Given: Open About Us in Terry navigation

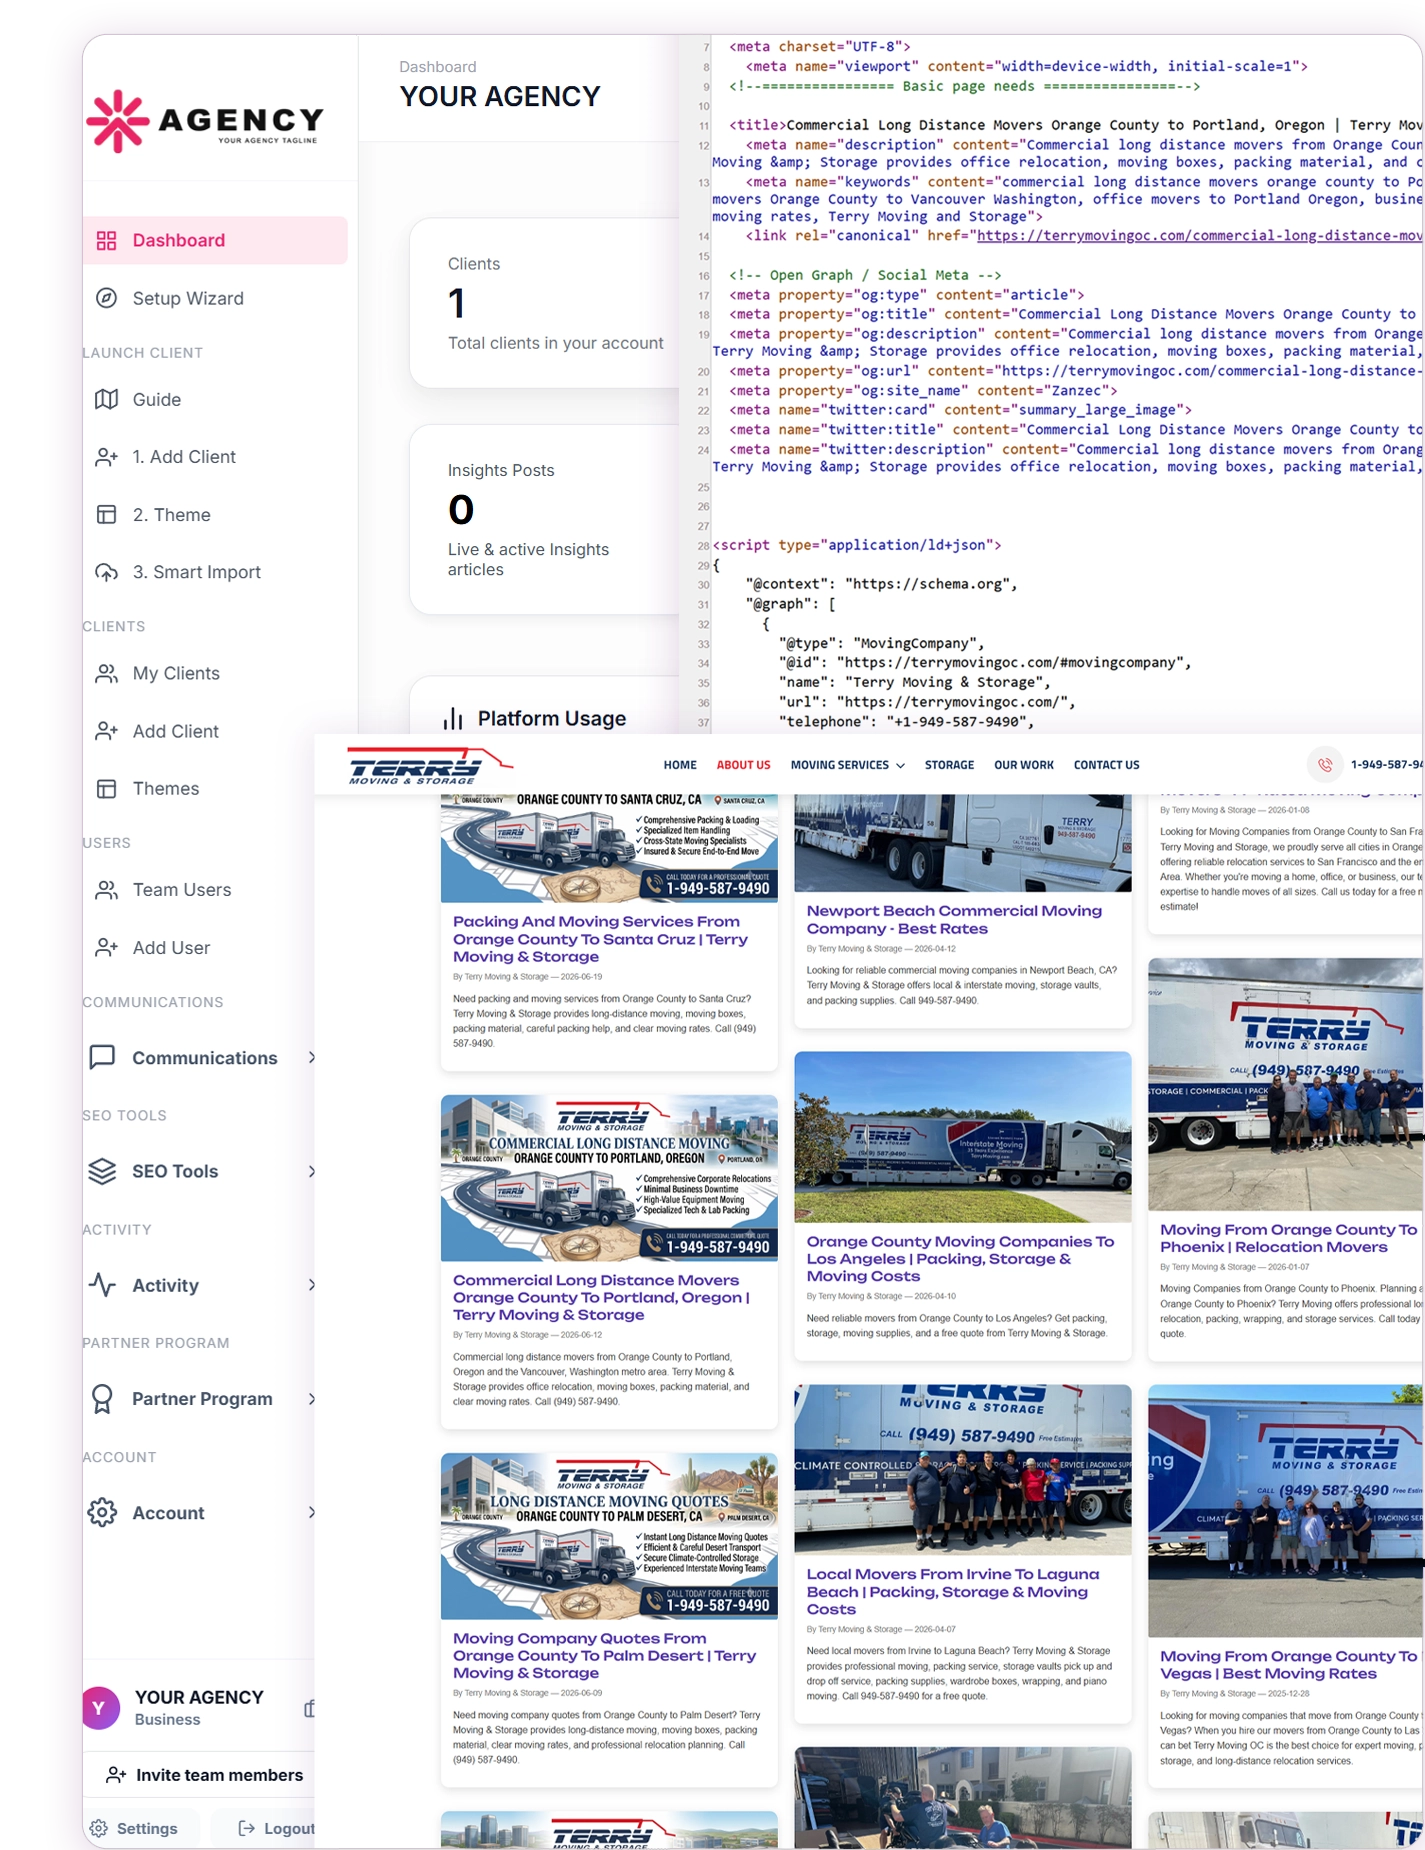Looking at the screenshot, I should (x=743, y=765).
